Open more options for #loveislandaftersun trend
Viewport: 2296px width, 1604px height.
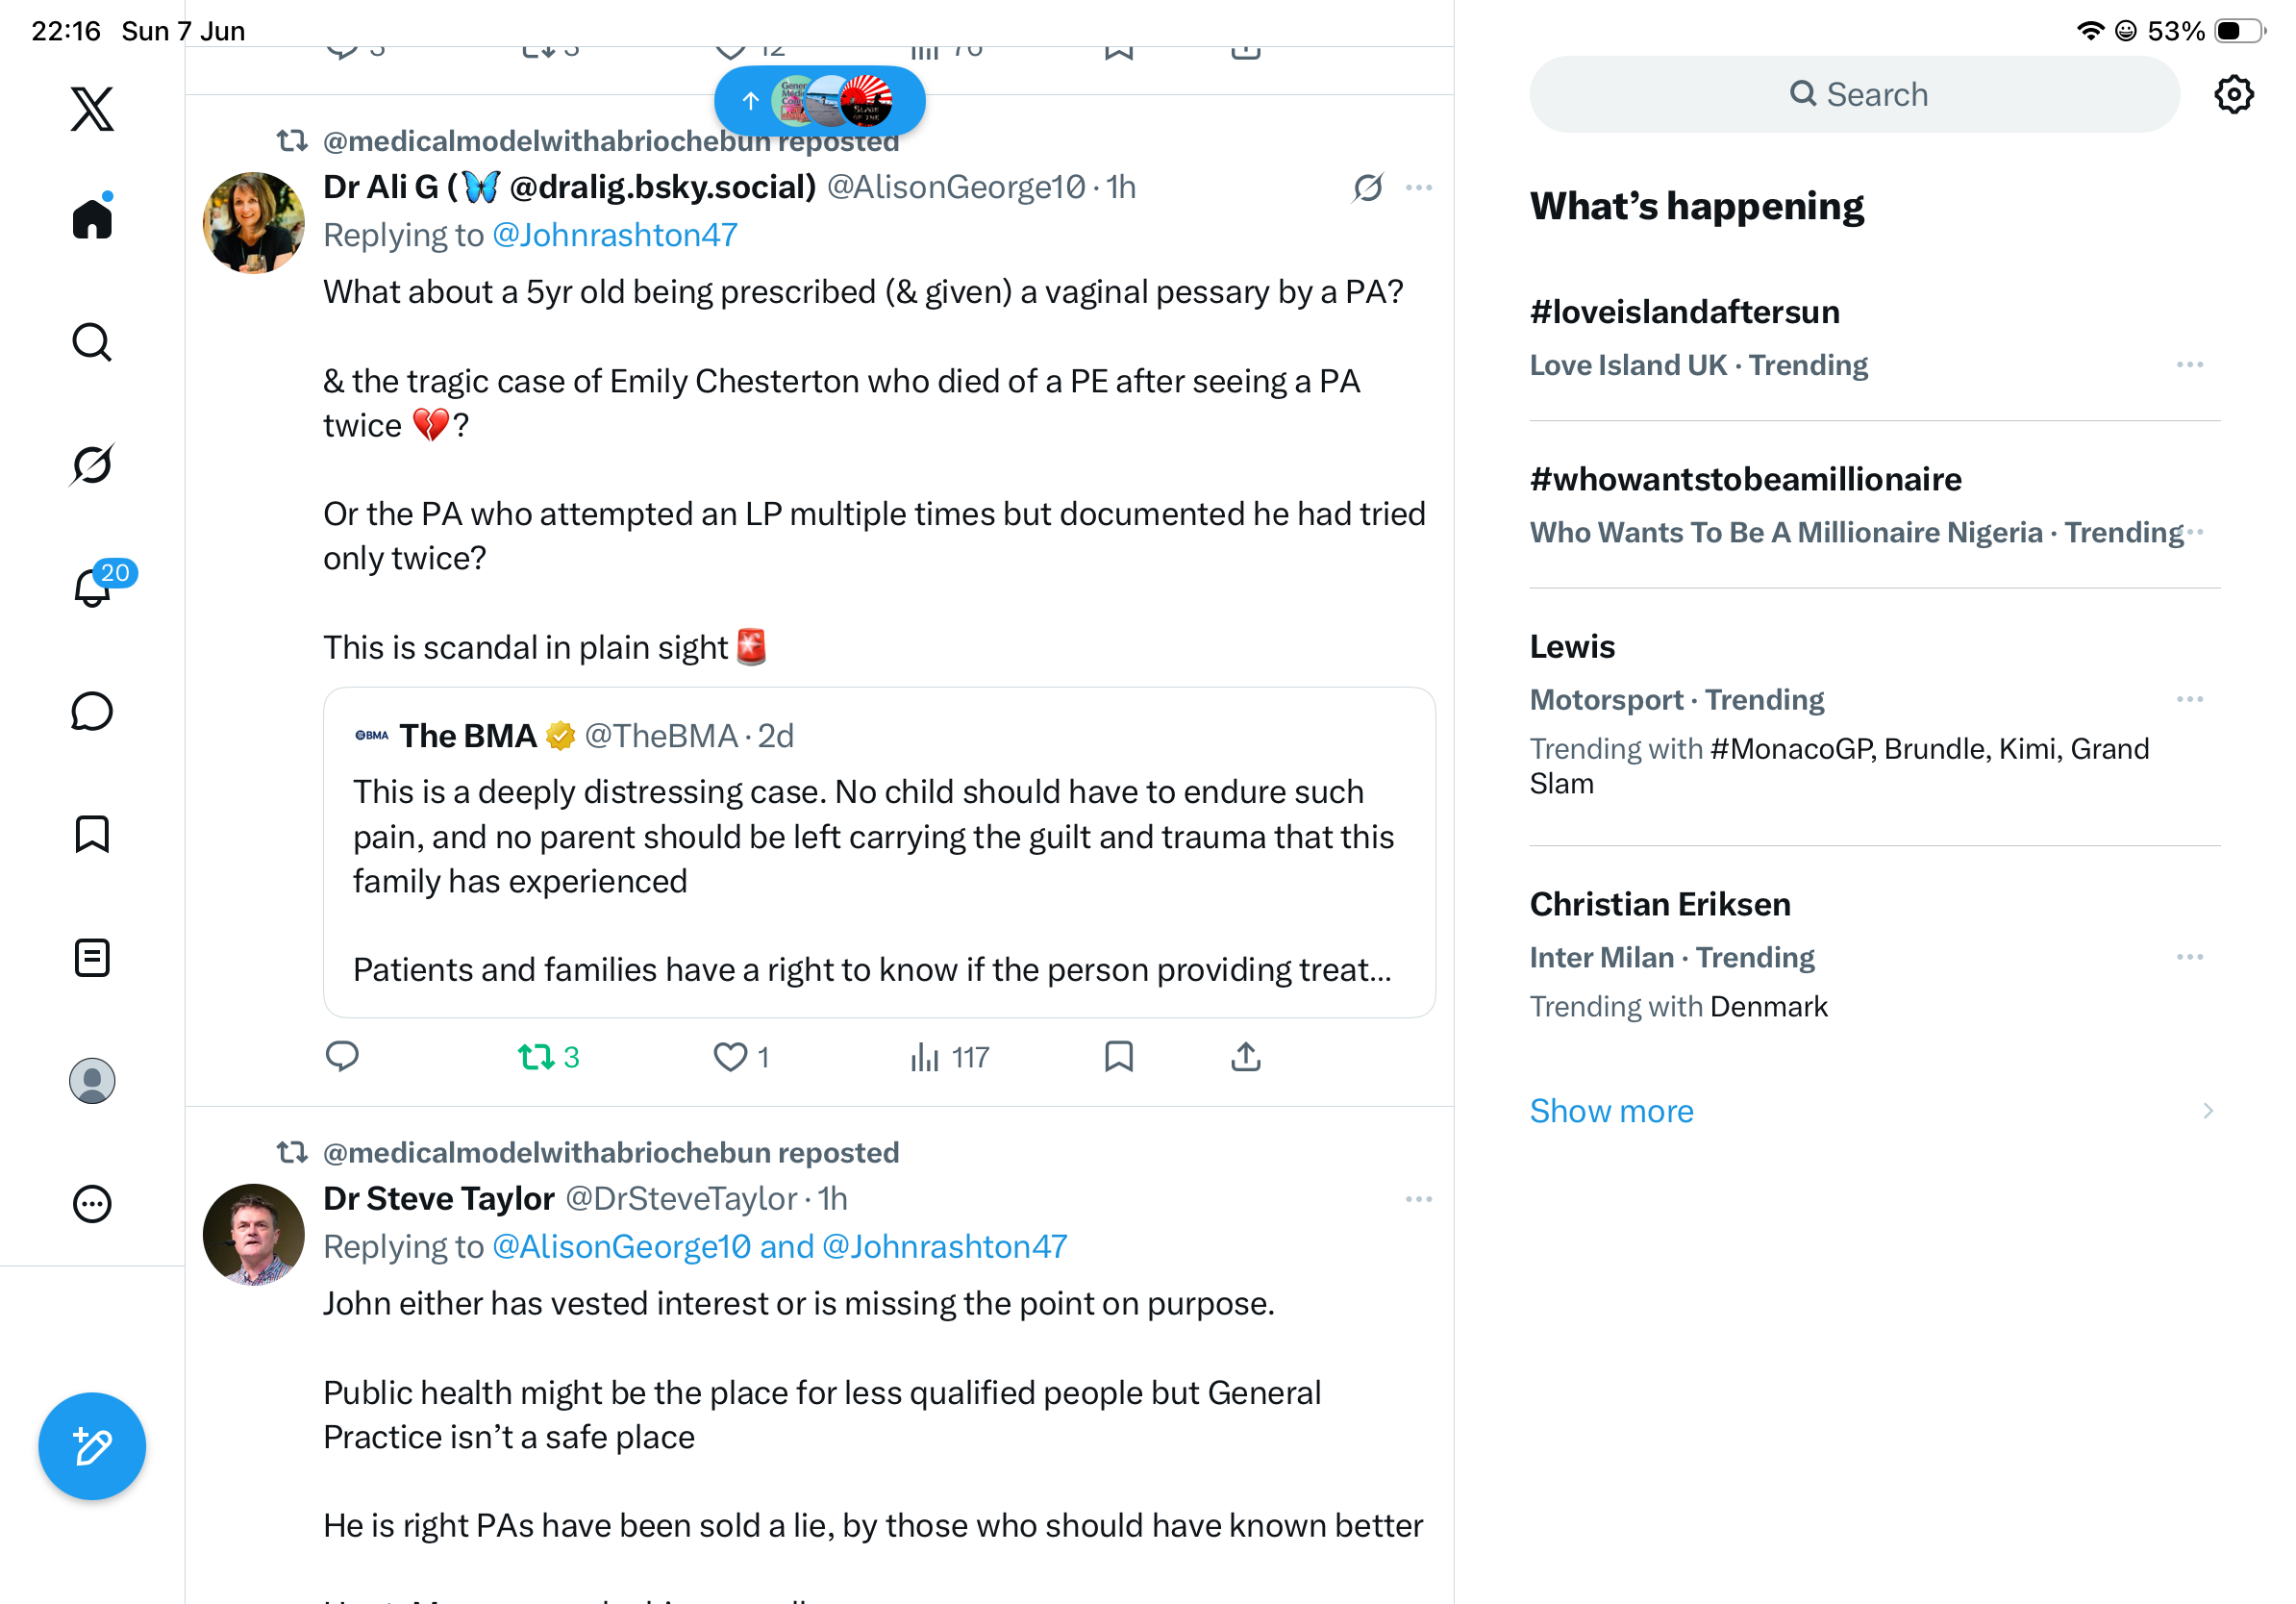click(x=2189, y=365)
